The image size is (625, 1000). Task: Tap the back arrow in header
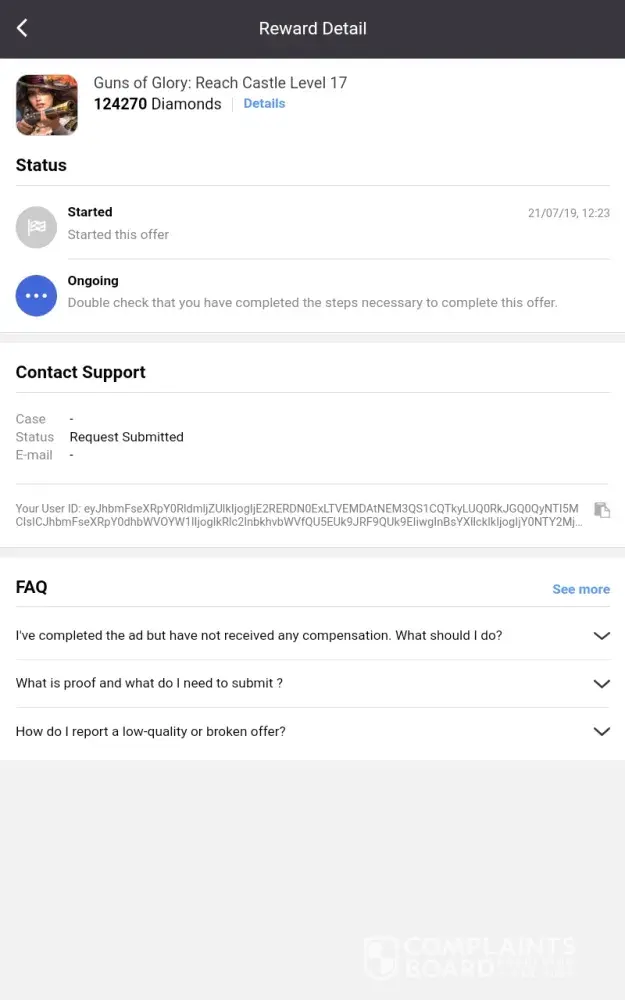(22, 28)
